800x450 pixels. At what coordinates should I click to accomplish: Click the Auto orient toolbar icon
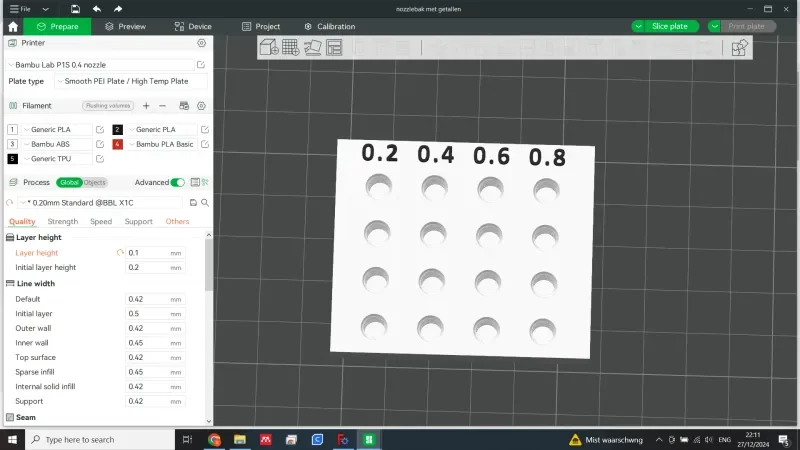(312, 47)
